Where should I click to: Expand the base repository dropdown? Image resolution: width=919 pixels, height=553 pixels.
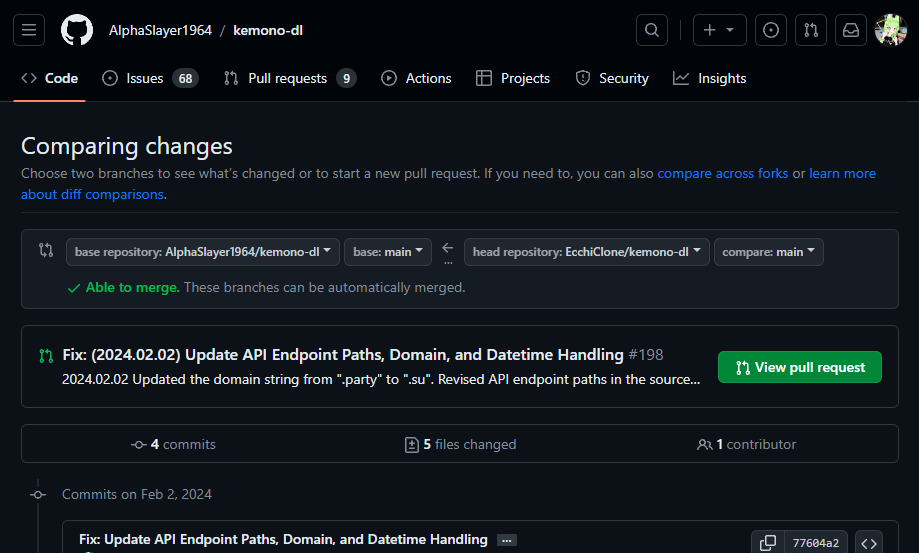tap(203, 252)
